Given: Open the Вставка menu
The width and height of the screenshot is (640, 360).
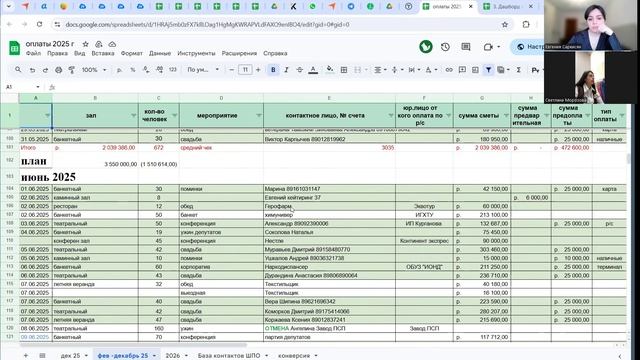Looking at the screenshot, I should click(103, 53).
